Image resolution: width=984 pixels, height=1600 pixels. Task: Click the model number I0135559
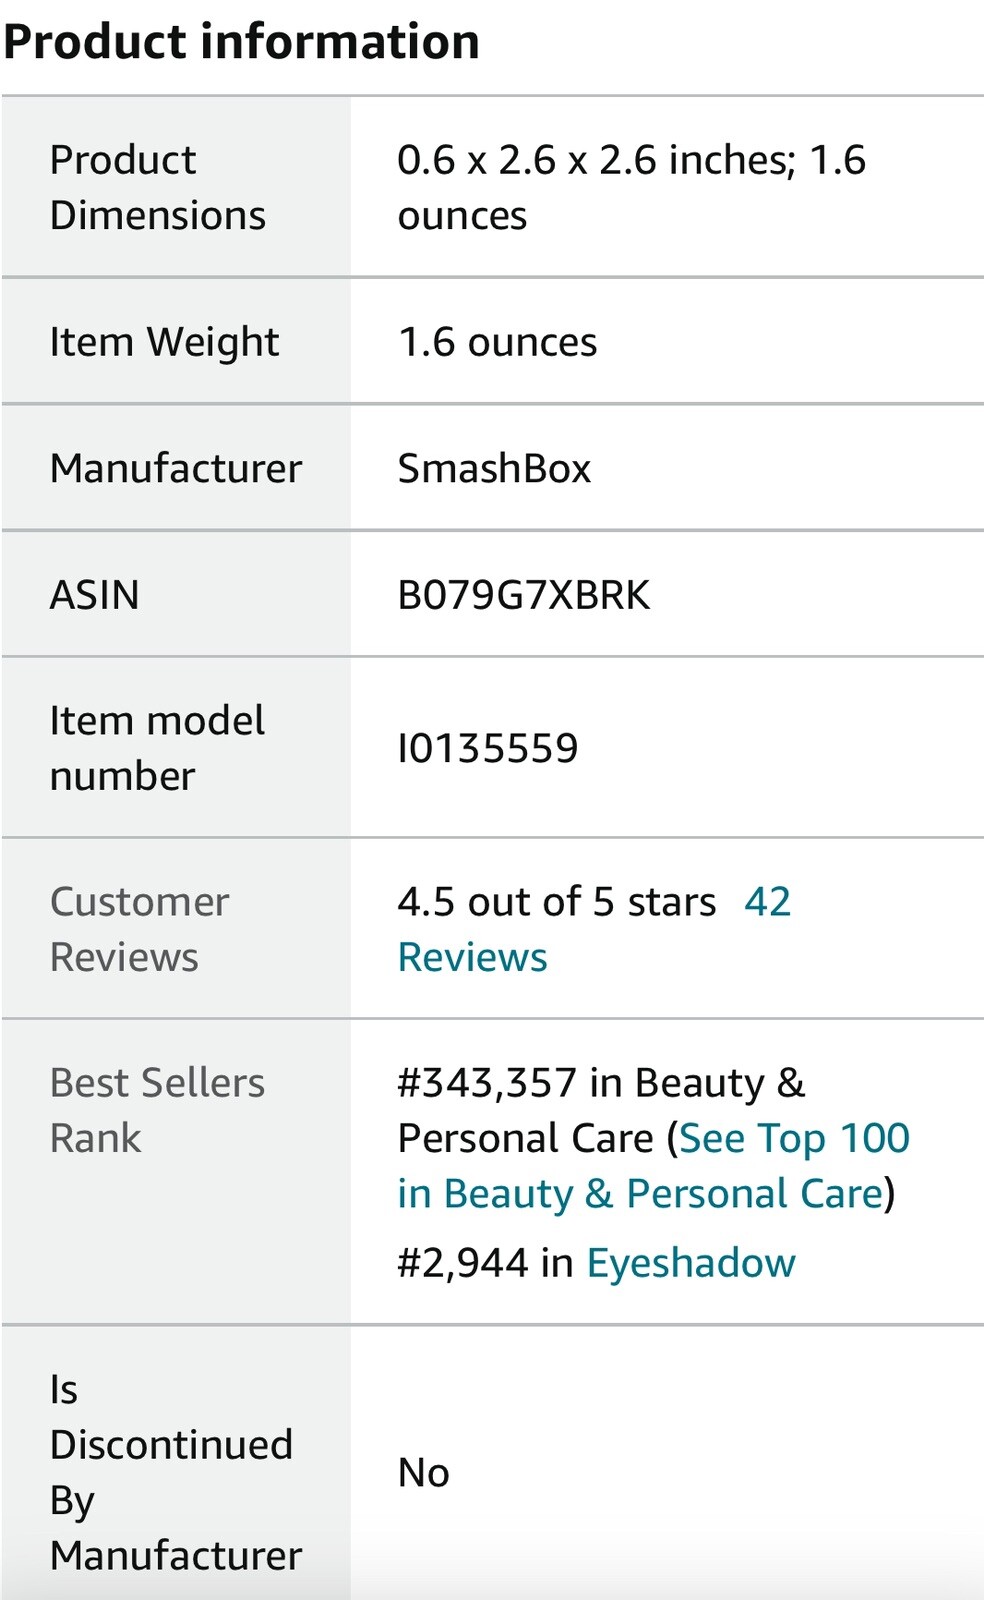click(x=488, y=748)
